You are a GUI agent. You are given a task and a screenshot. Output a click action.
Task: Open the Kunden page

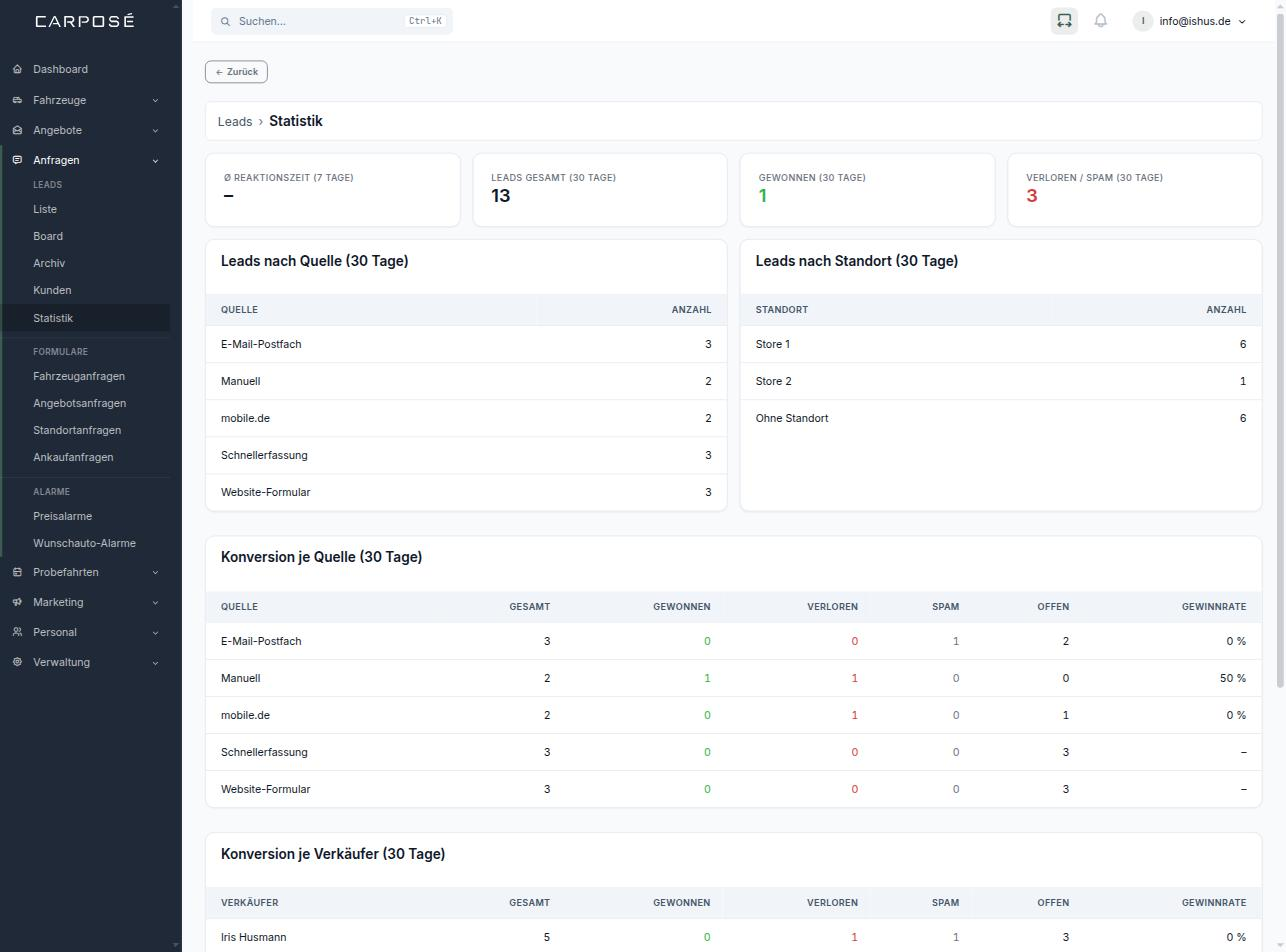click(52, 290)
